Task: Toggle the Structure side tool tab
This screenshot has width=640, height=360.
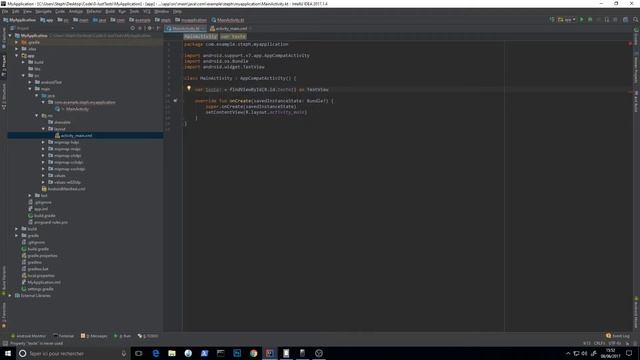Action: coord(4,97)
